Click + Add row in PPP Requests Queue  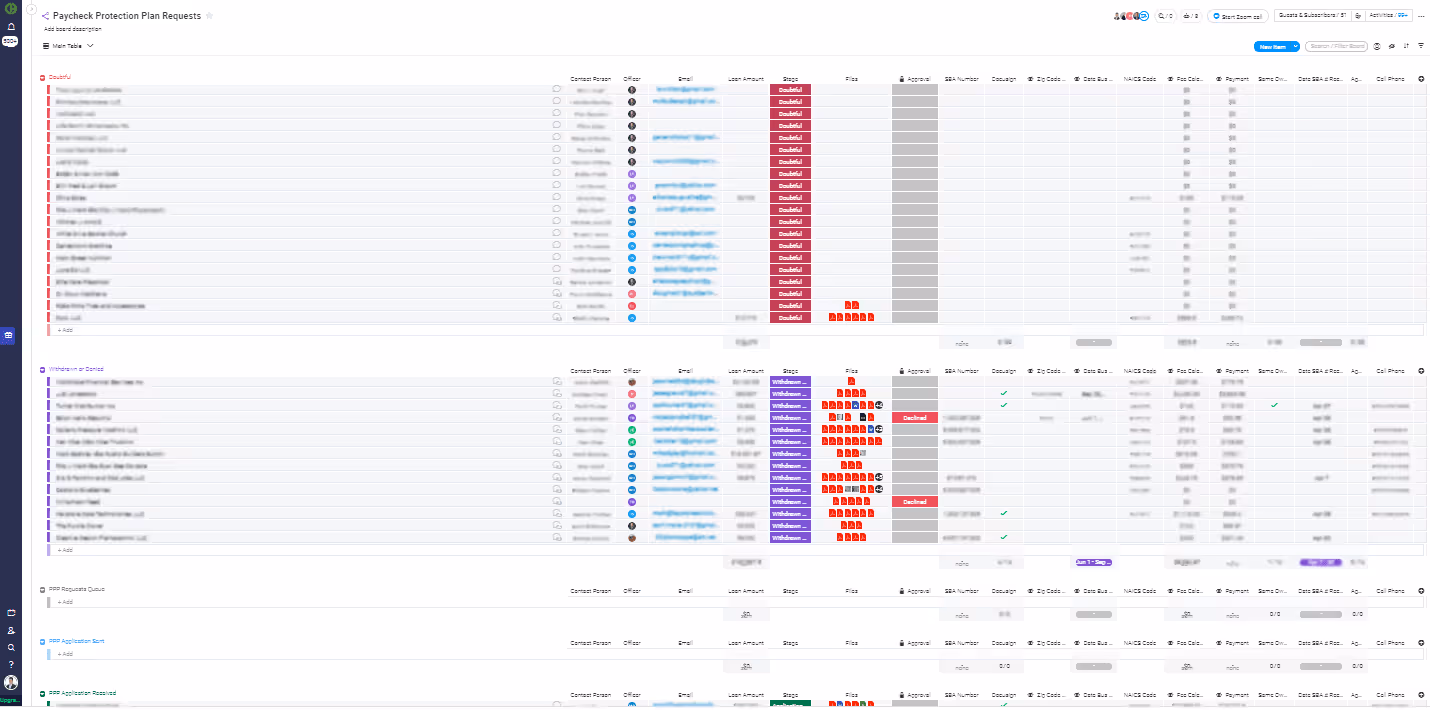[x=735, y=602]
